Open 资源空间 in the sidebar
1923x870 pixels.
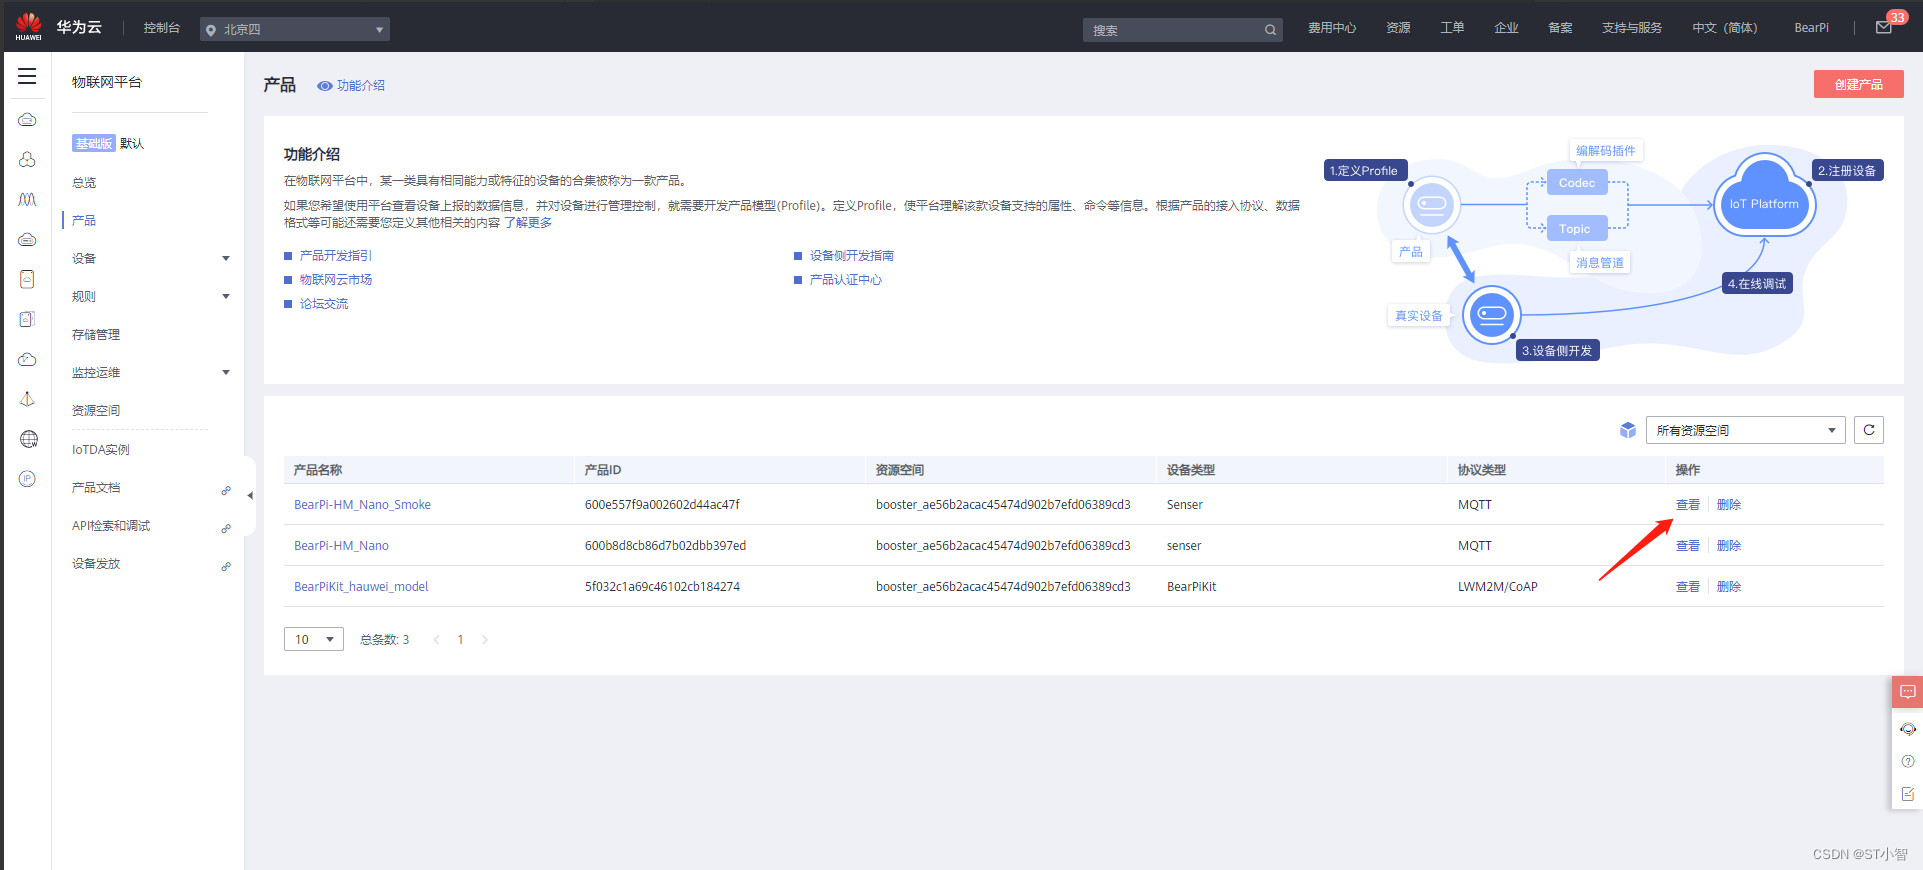click(96, 411)
